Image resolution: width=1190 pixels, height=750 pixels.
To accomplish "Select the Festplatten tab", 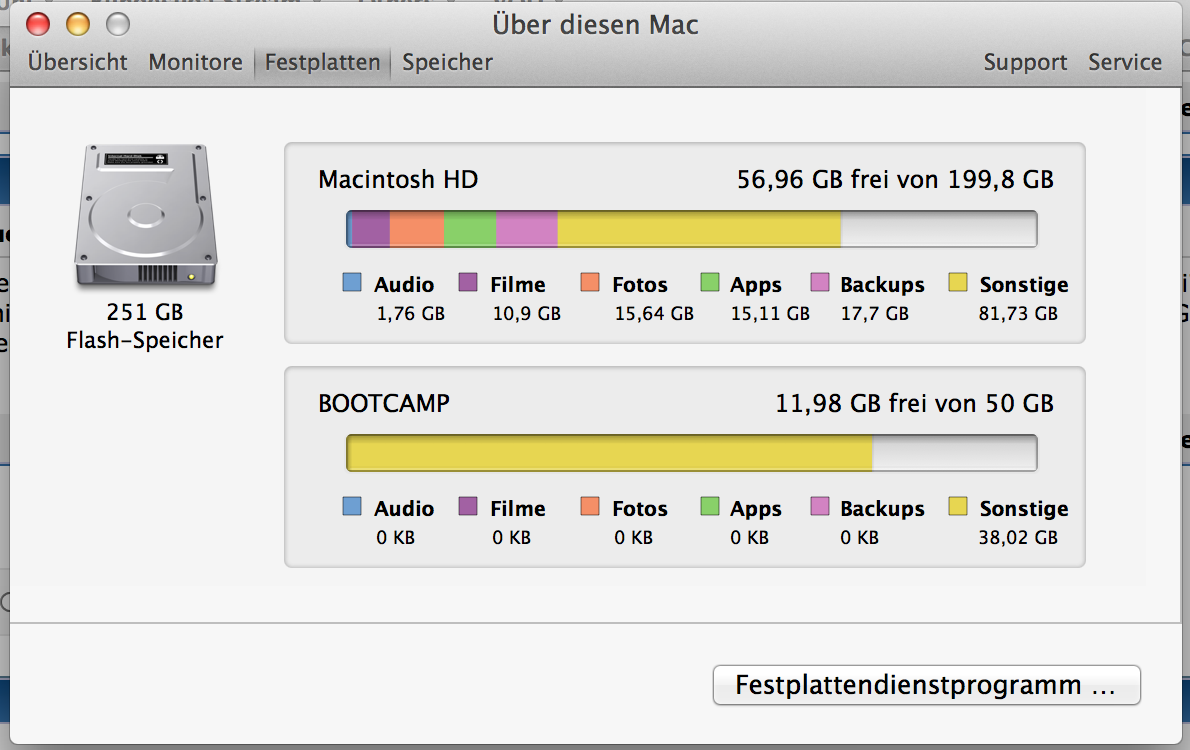I will click(322, 62).
